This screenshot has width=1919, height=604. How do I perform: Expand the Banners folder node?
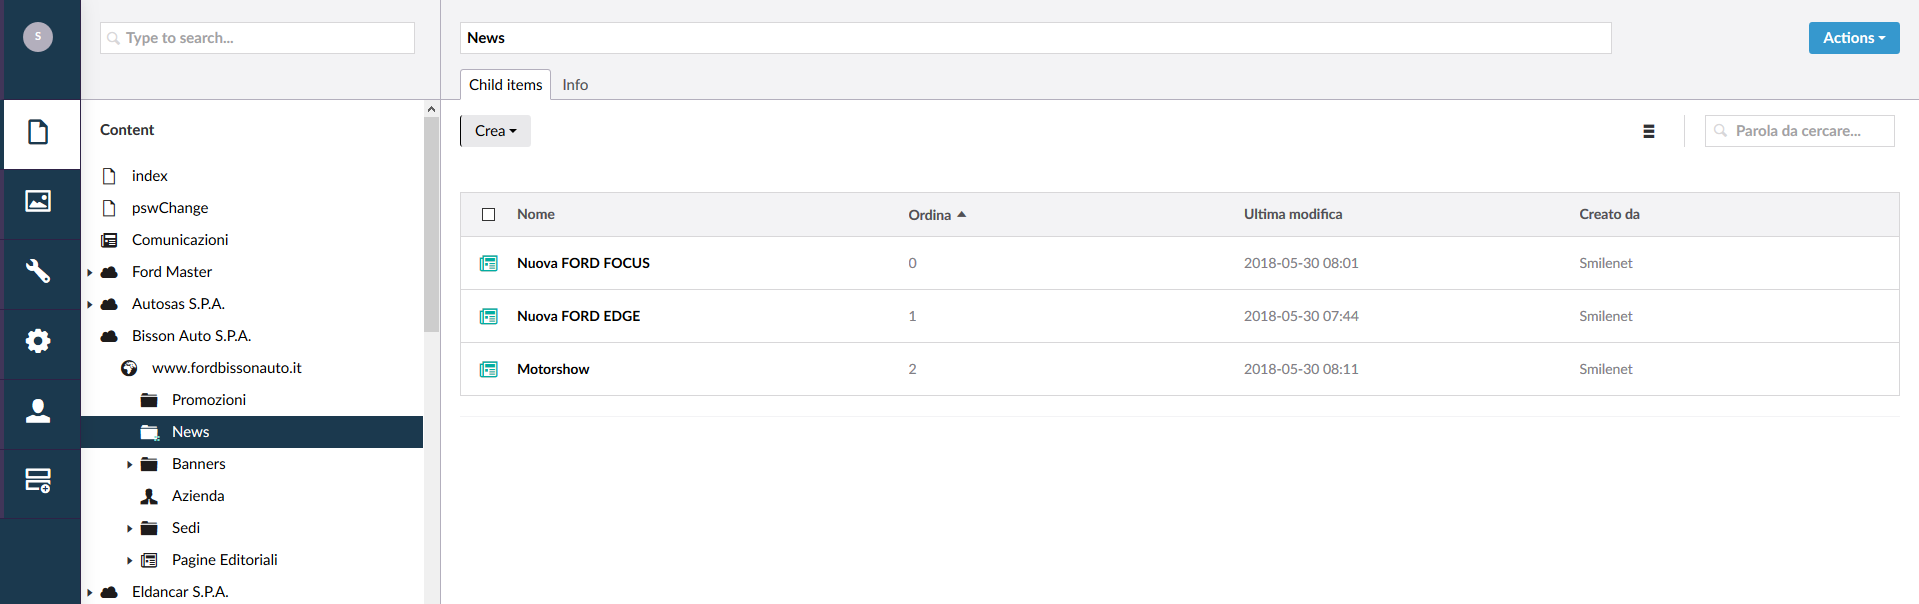pyautogui.click(x=130, y=464)
